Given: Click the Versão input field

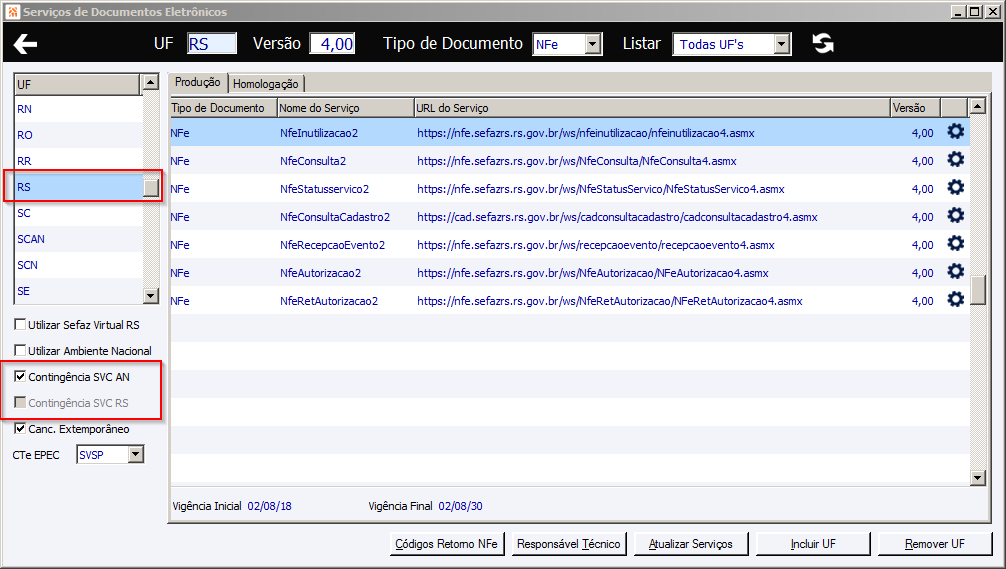Looking at the screenshot, I should pyautogui.click(x=332, y=44).
